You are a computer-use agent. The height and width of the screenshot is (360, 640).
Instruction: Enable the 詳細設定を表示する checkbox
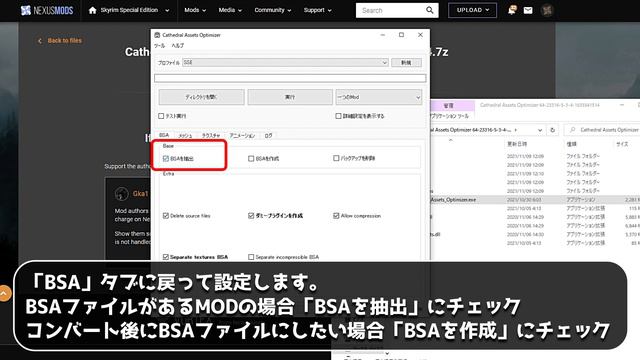338,116
